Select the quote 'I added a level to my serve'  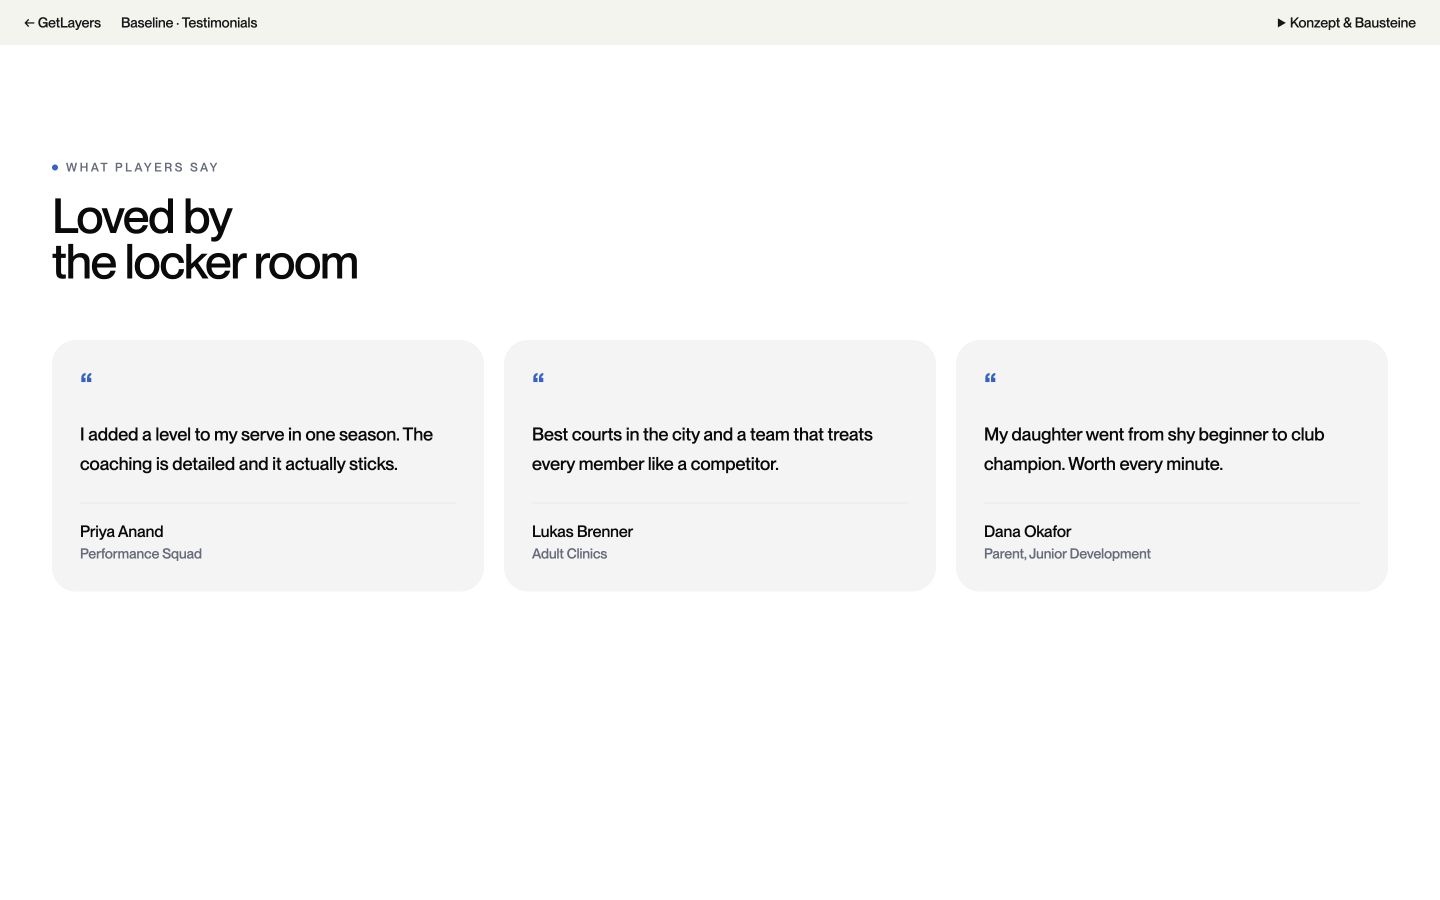click(256, 449)
